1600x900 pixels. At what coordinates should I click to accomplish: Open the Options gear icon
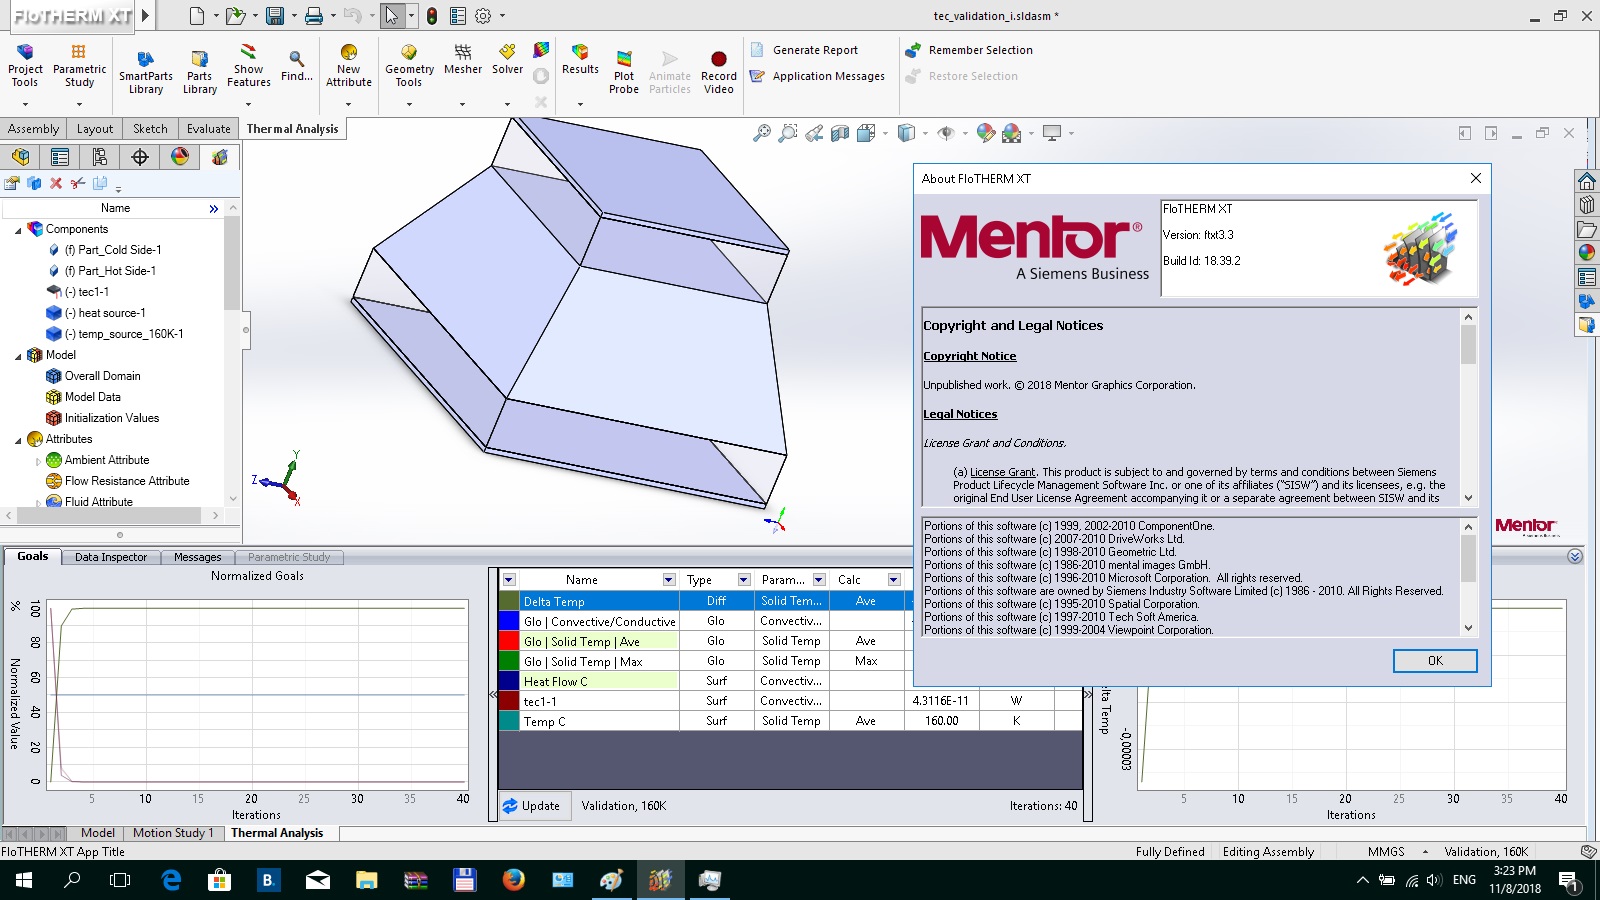coord(483,16)
